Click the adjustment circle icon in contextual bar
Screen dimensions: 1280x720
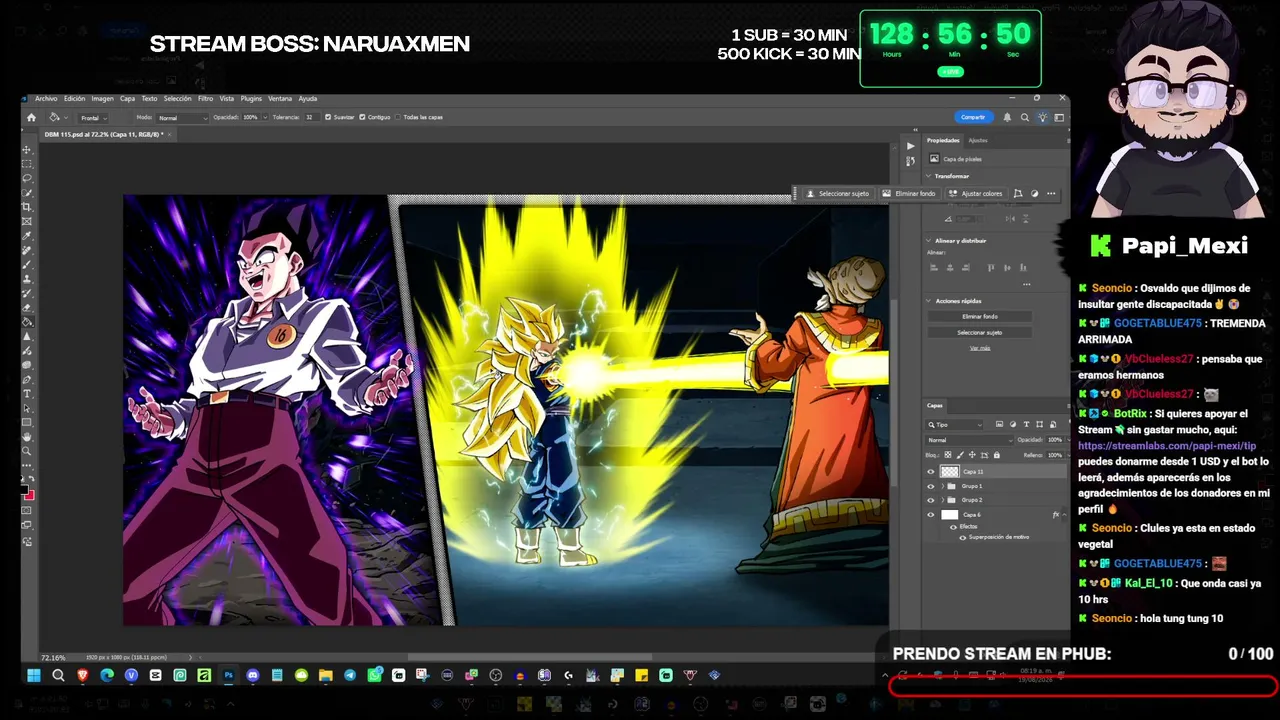point(1035,194)
